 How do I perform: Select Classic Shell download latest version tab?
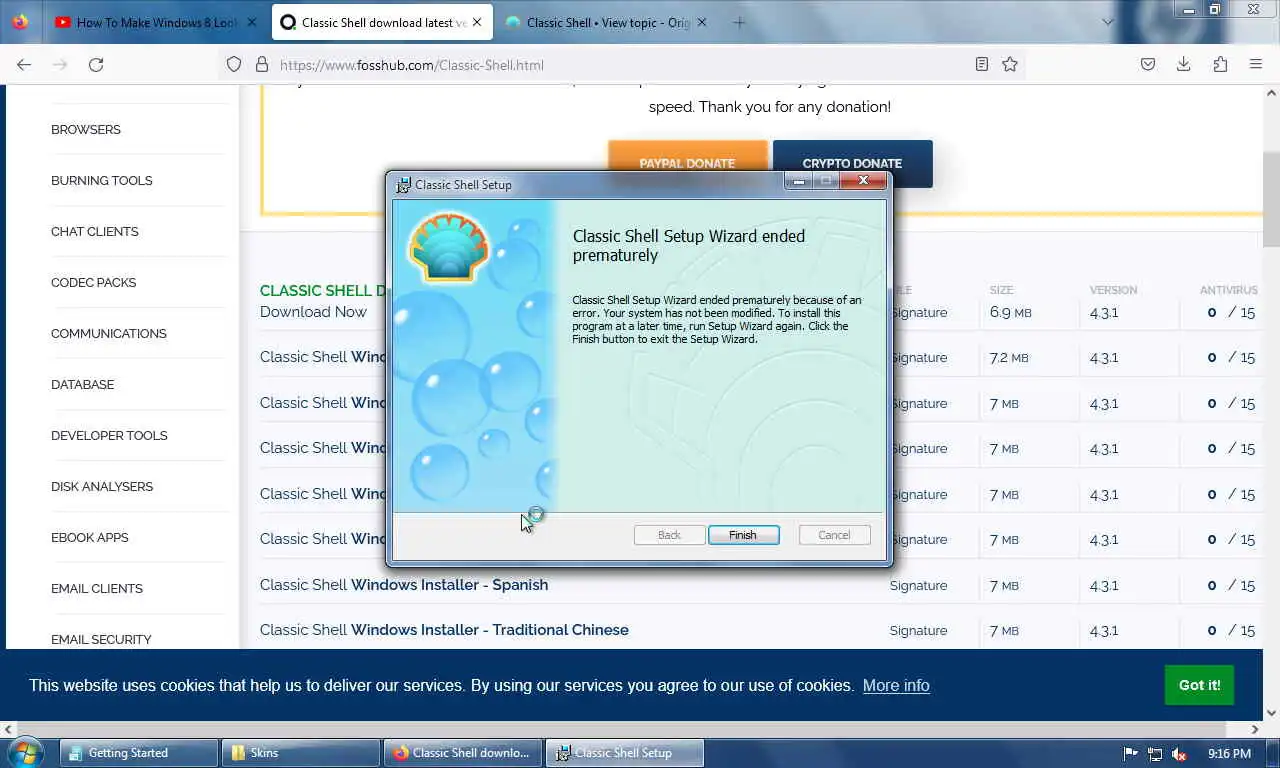coord(384,22)
